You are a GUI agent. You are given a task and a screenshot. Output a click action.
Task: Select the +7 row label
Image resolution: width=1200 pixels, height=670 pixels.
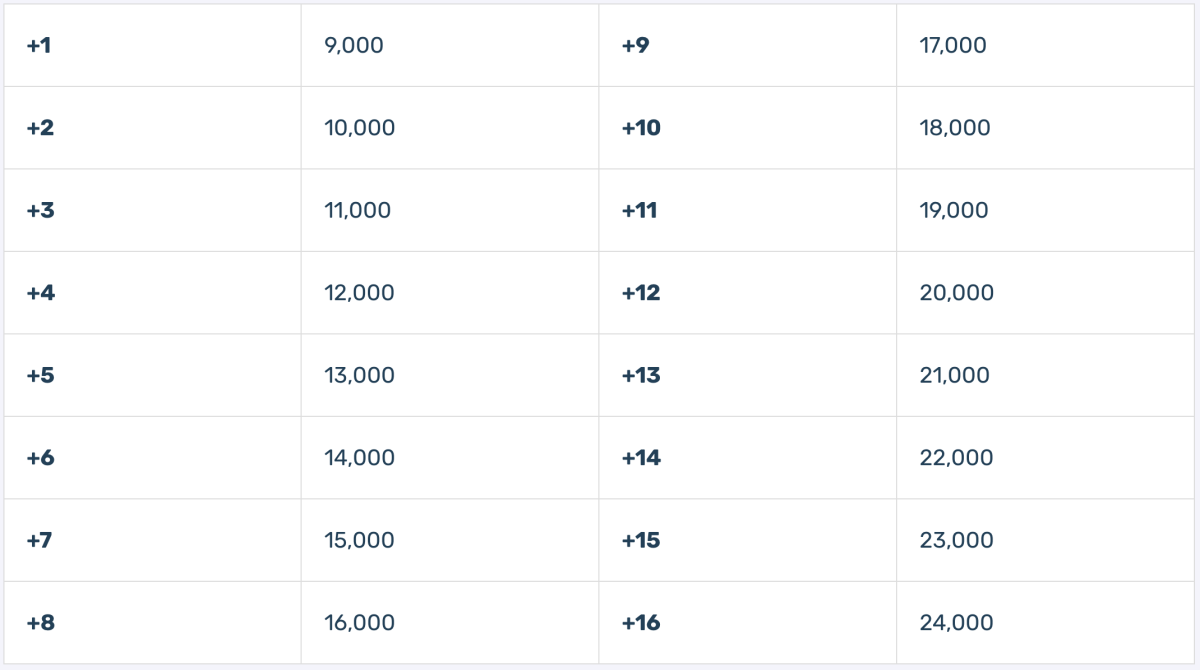click(x=152, y=540)
